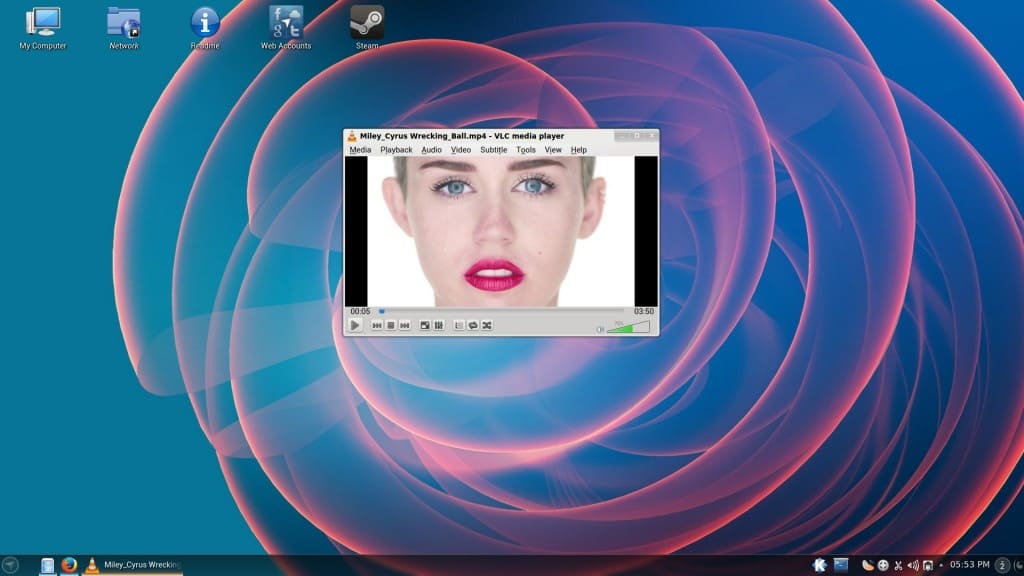This screenshot has width=1024, height=576.
Task: Adjust the VLC volume slider
Action: pos(628,327)
